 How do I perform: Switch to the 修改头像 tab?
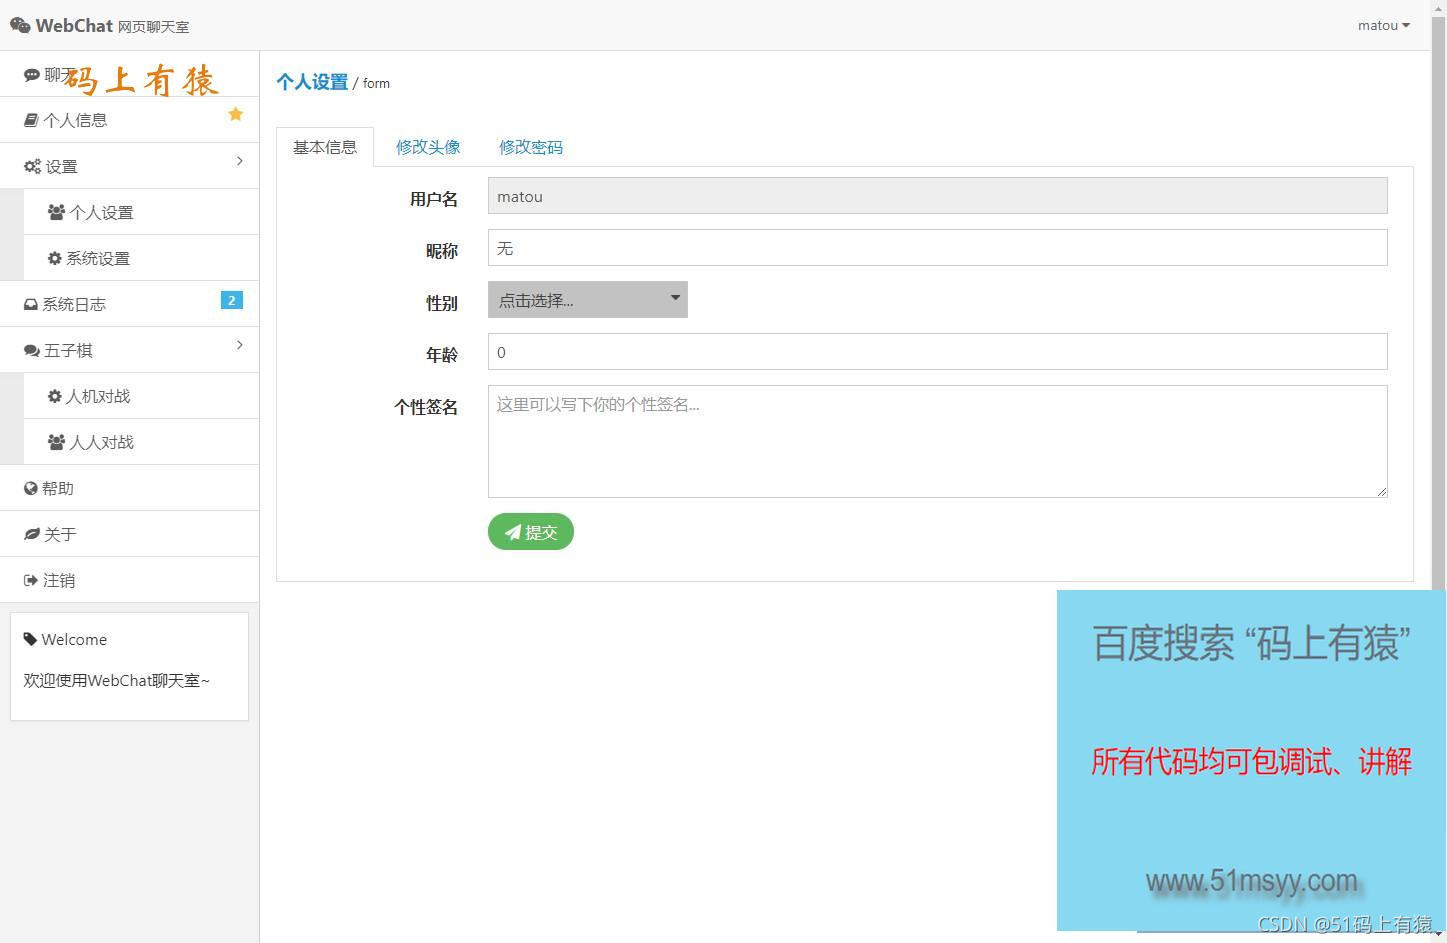pos(428,147)
